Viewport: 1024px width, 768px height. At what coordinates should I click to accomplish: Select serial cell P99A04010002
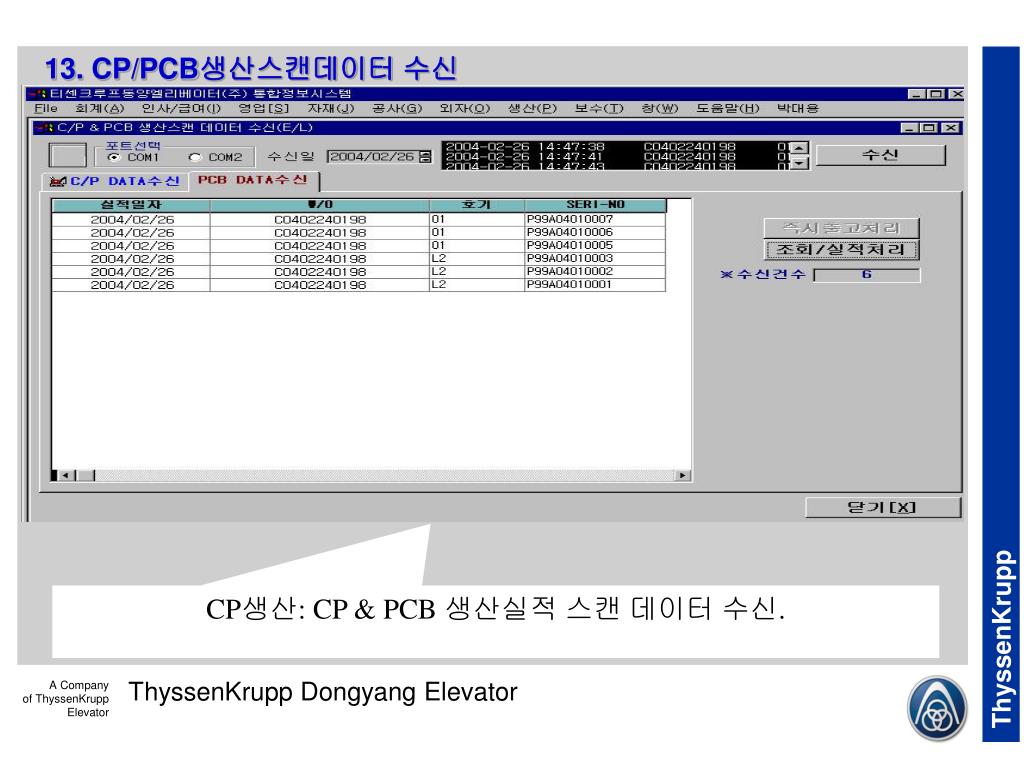click(x=595, y=272)
